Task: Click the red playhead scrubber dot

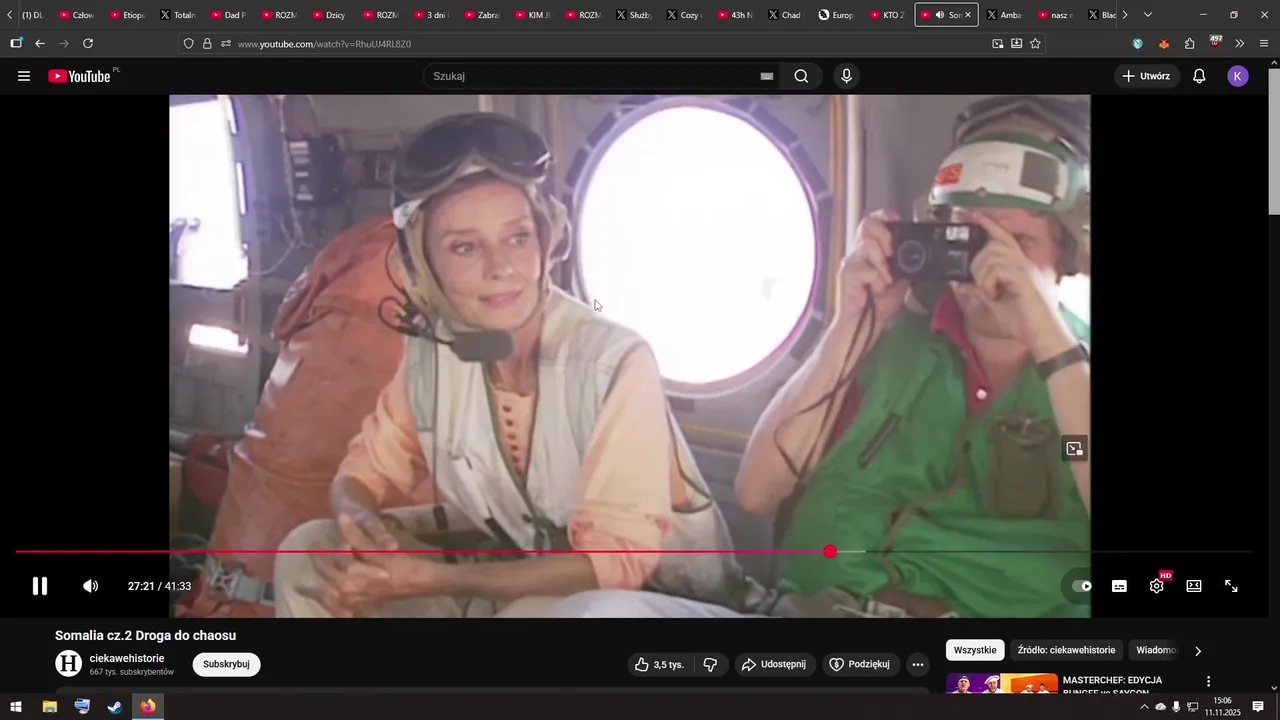Action: 830,552
